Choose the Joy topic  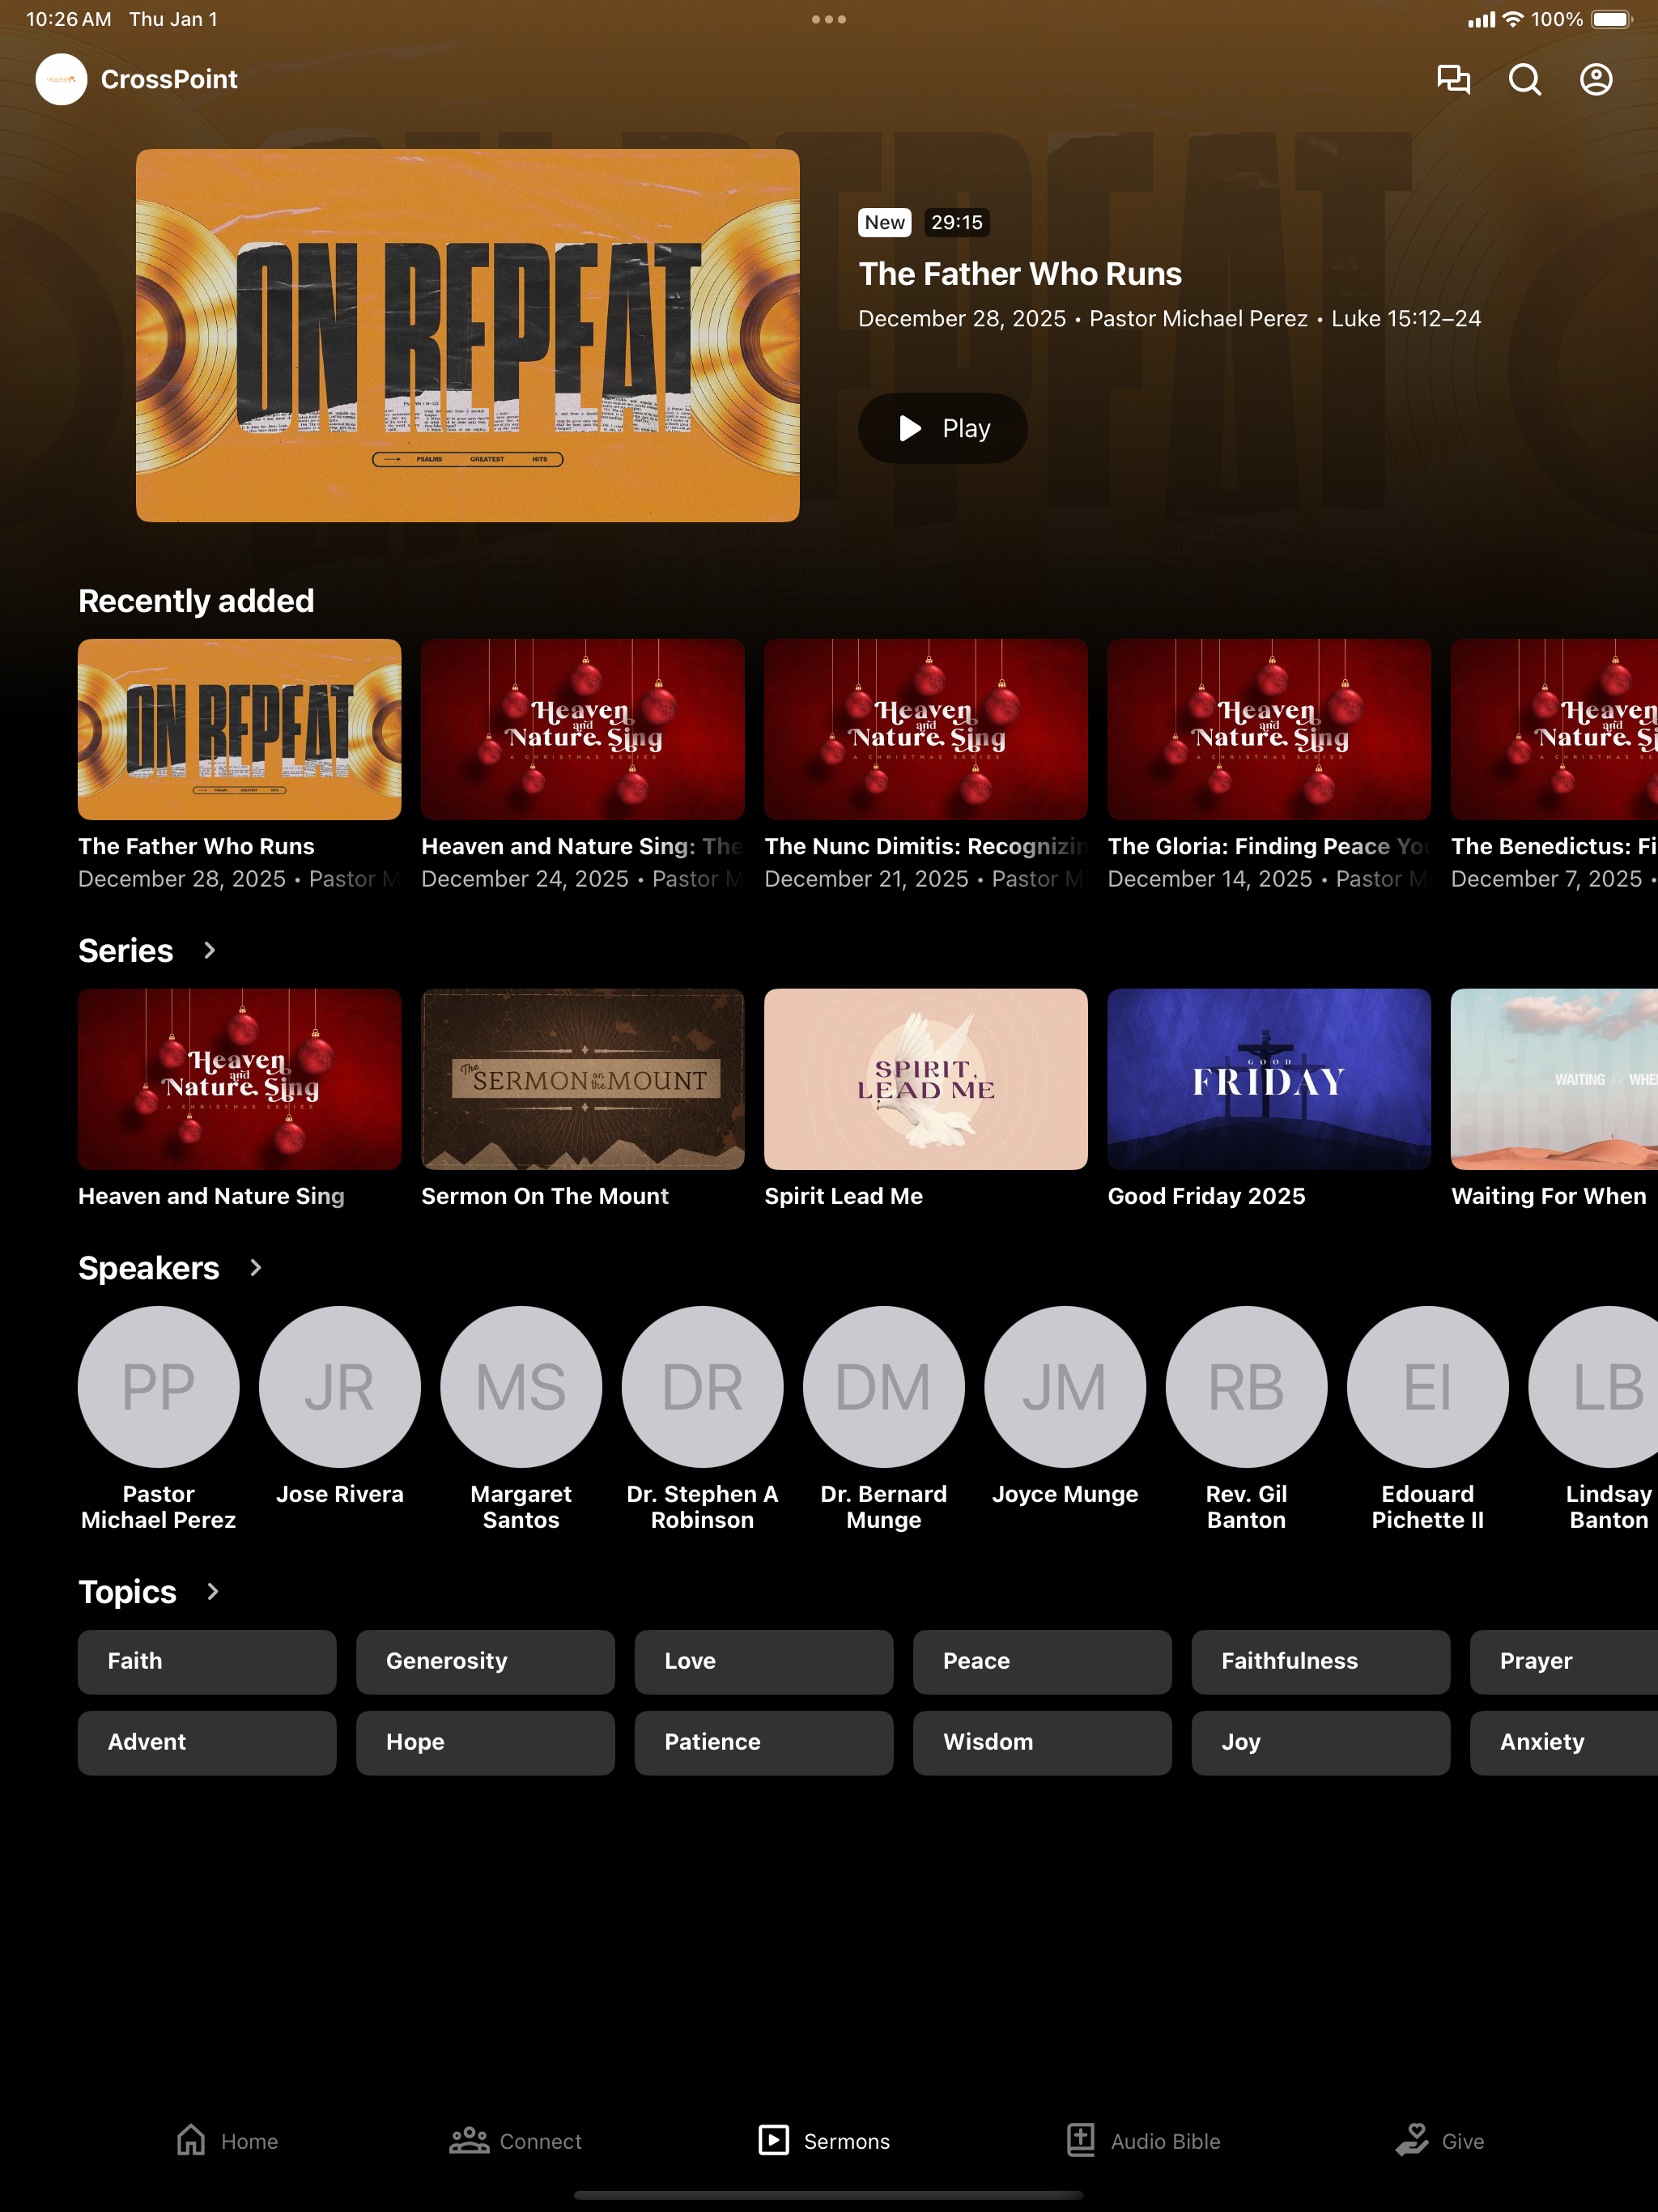pyautogui.click(x=1321, y=1742)
